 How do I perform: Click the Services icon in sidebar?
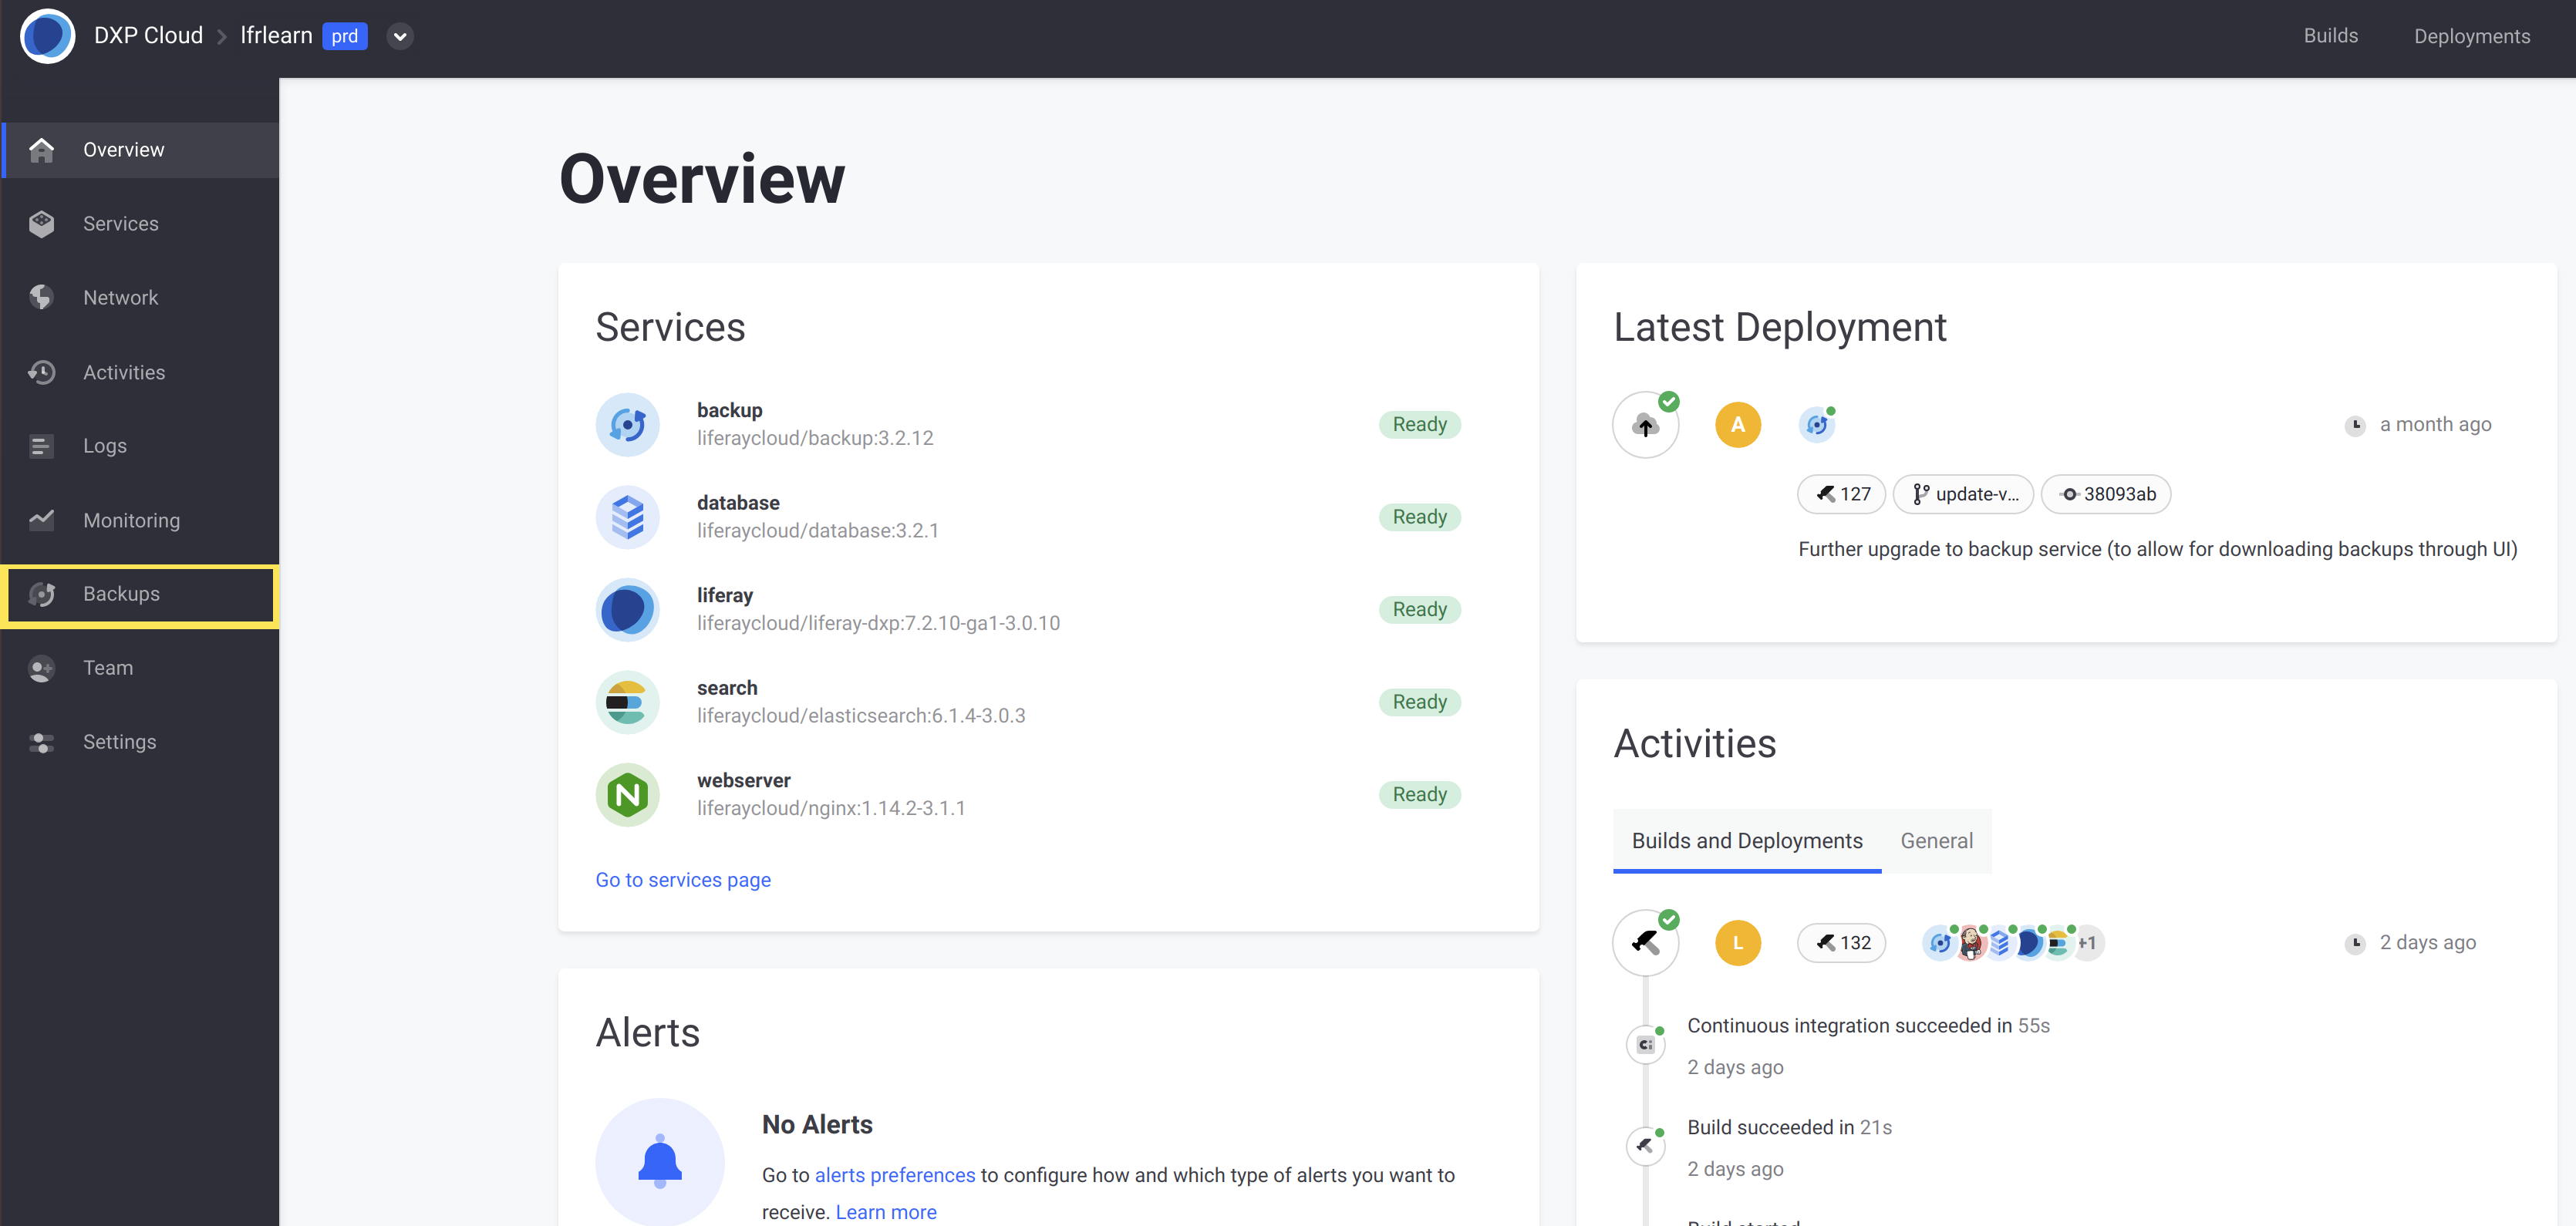pyautogui.click(x=45, y=222)
